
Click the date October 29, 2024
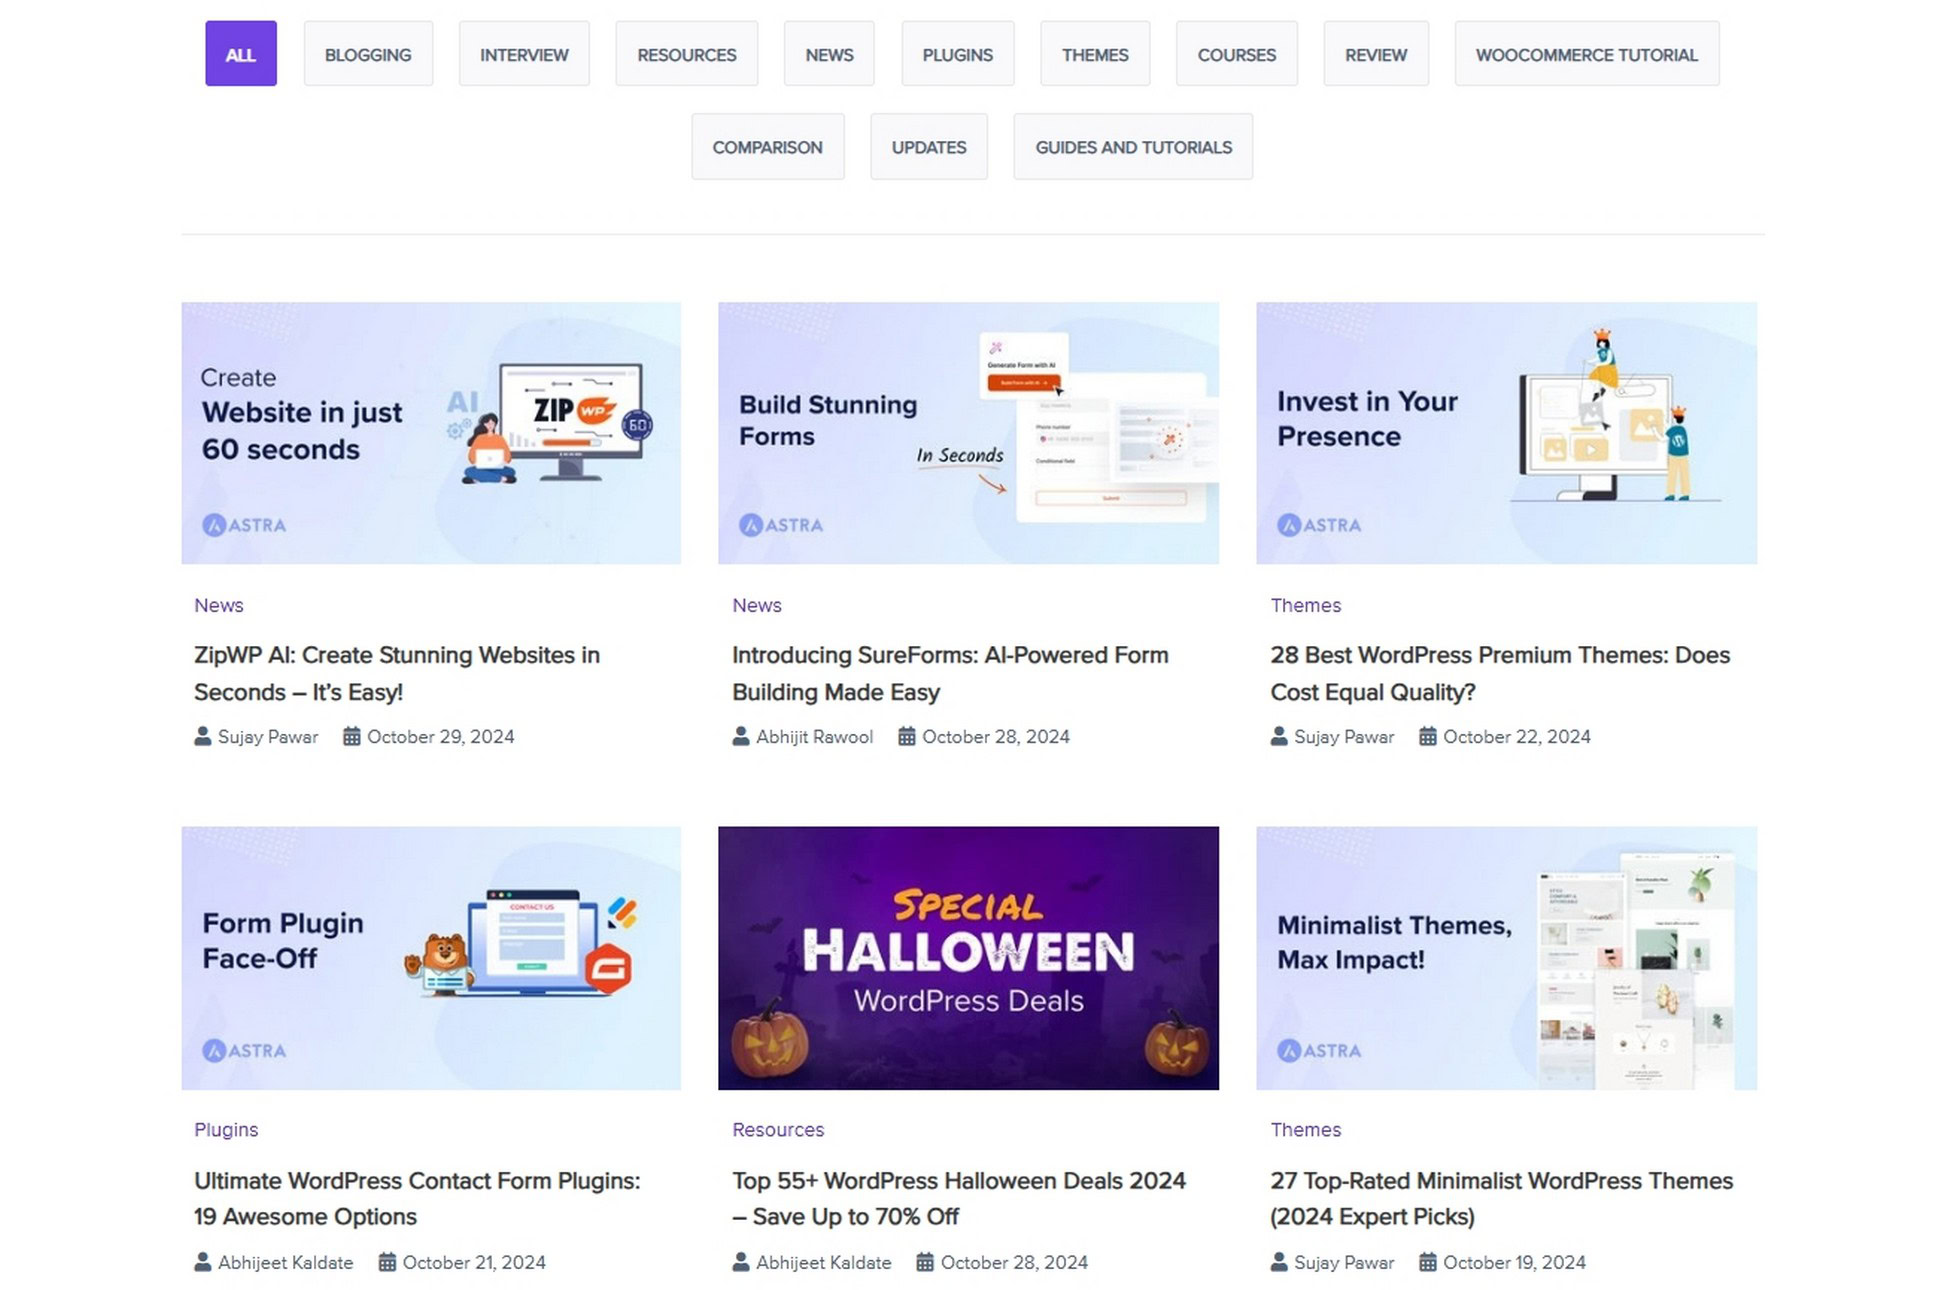(x=441, y=737)
